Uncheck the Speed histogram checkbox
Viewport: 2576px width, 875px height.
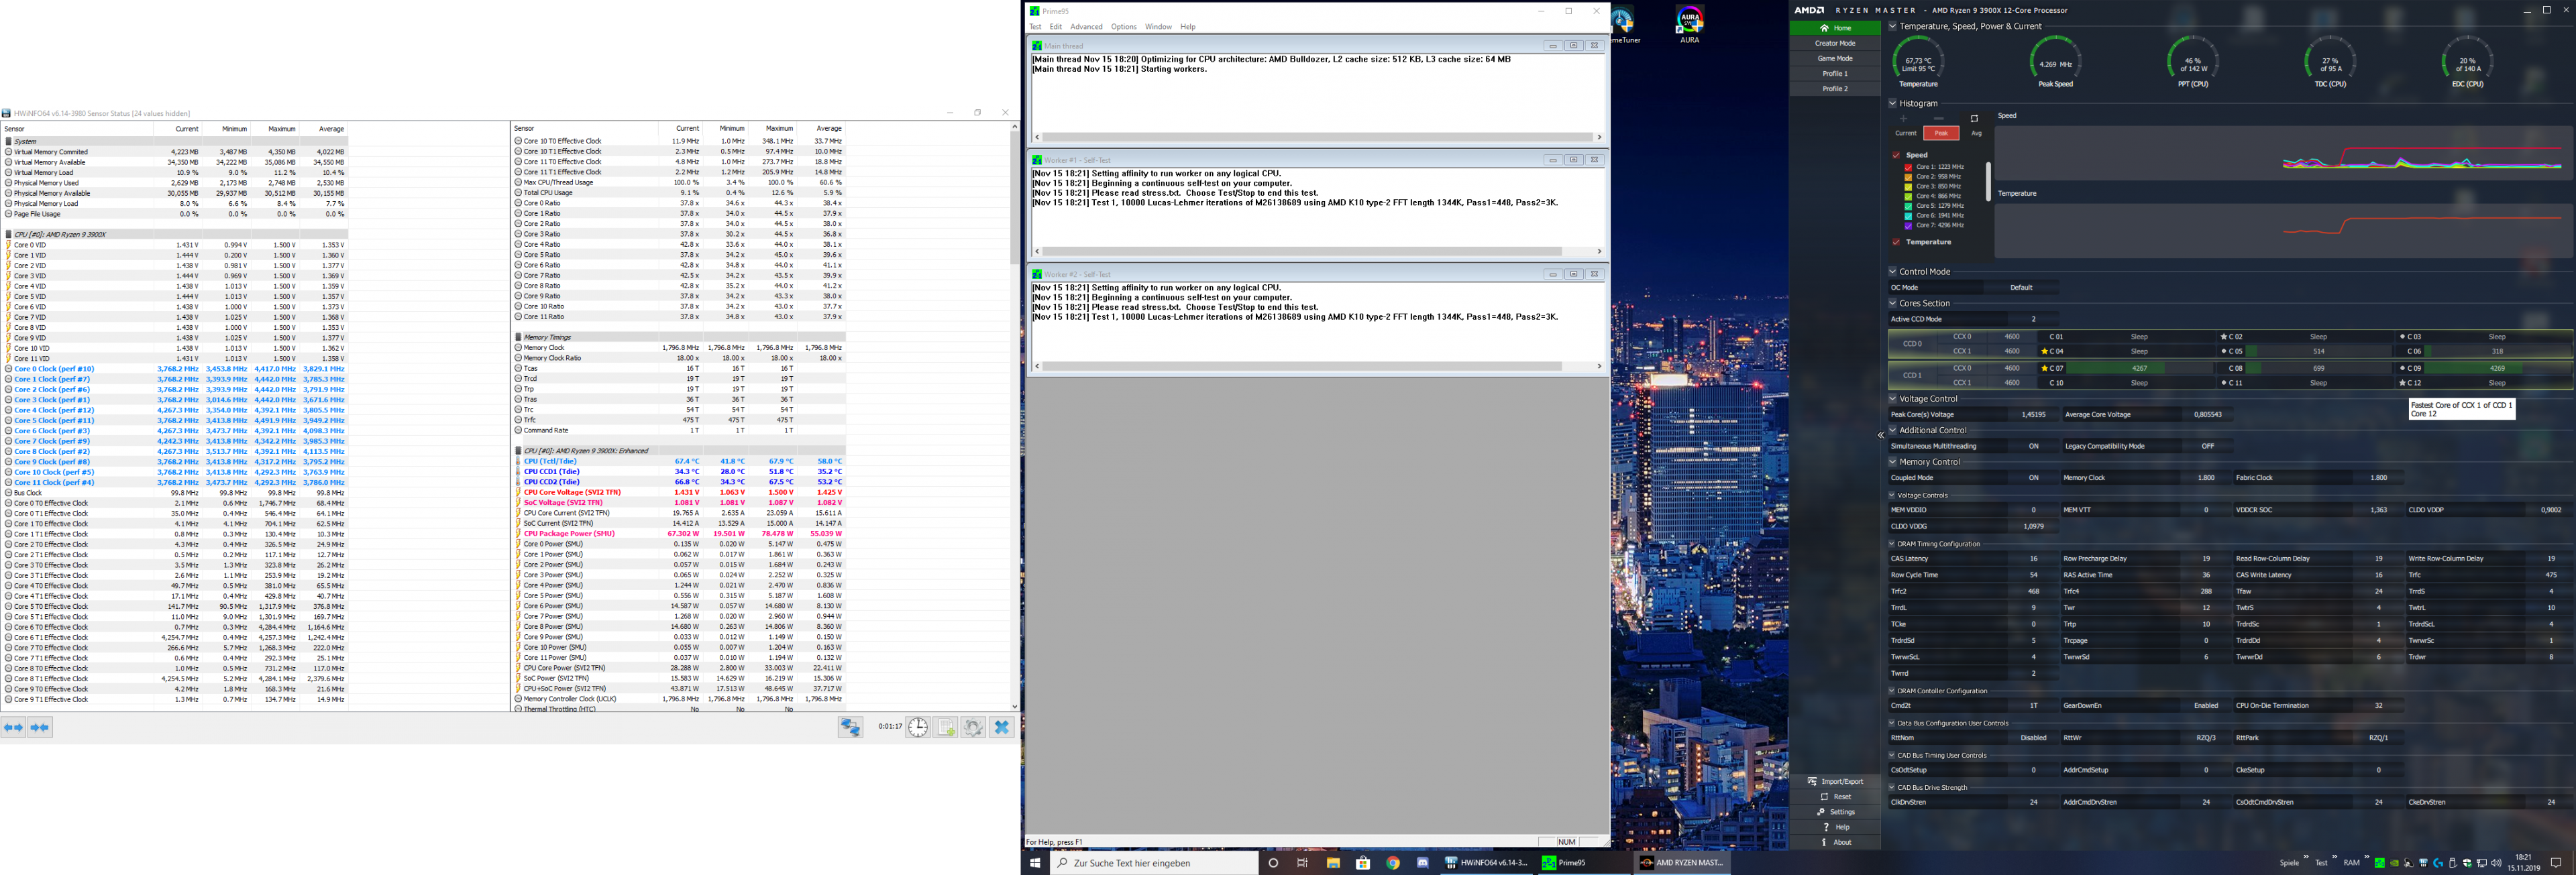(1896, 155)
